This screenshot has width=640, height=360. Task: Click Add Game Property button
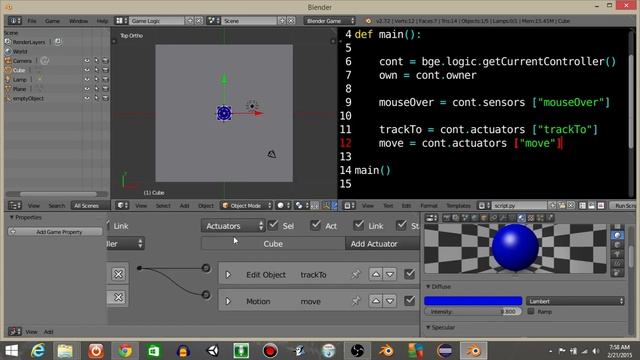(x=55, y=232)
